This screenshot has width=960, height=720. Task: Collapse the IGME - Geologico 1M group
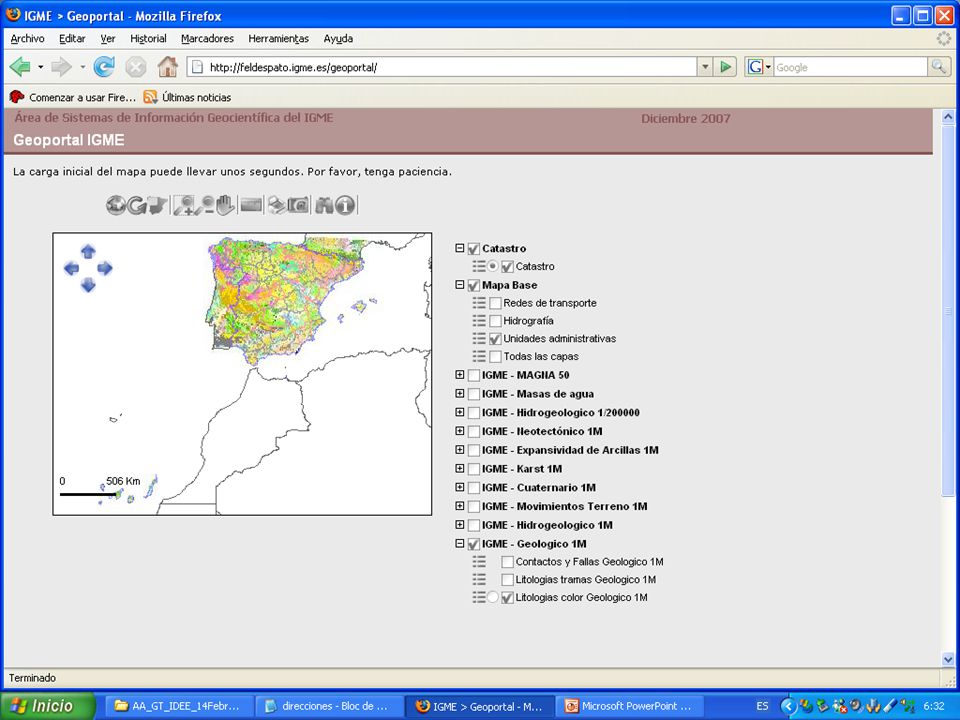[x=460, y=543]
